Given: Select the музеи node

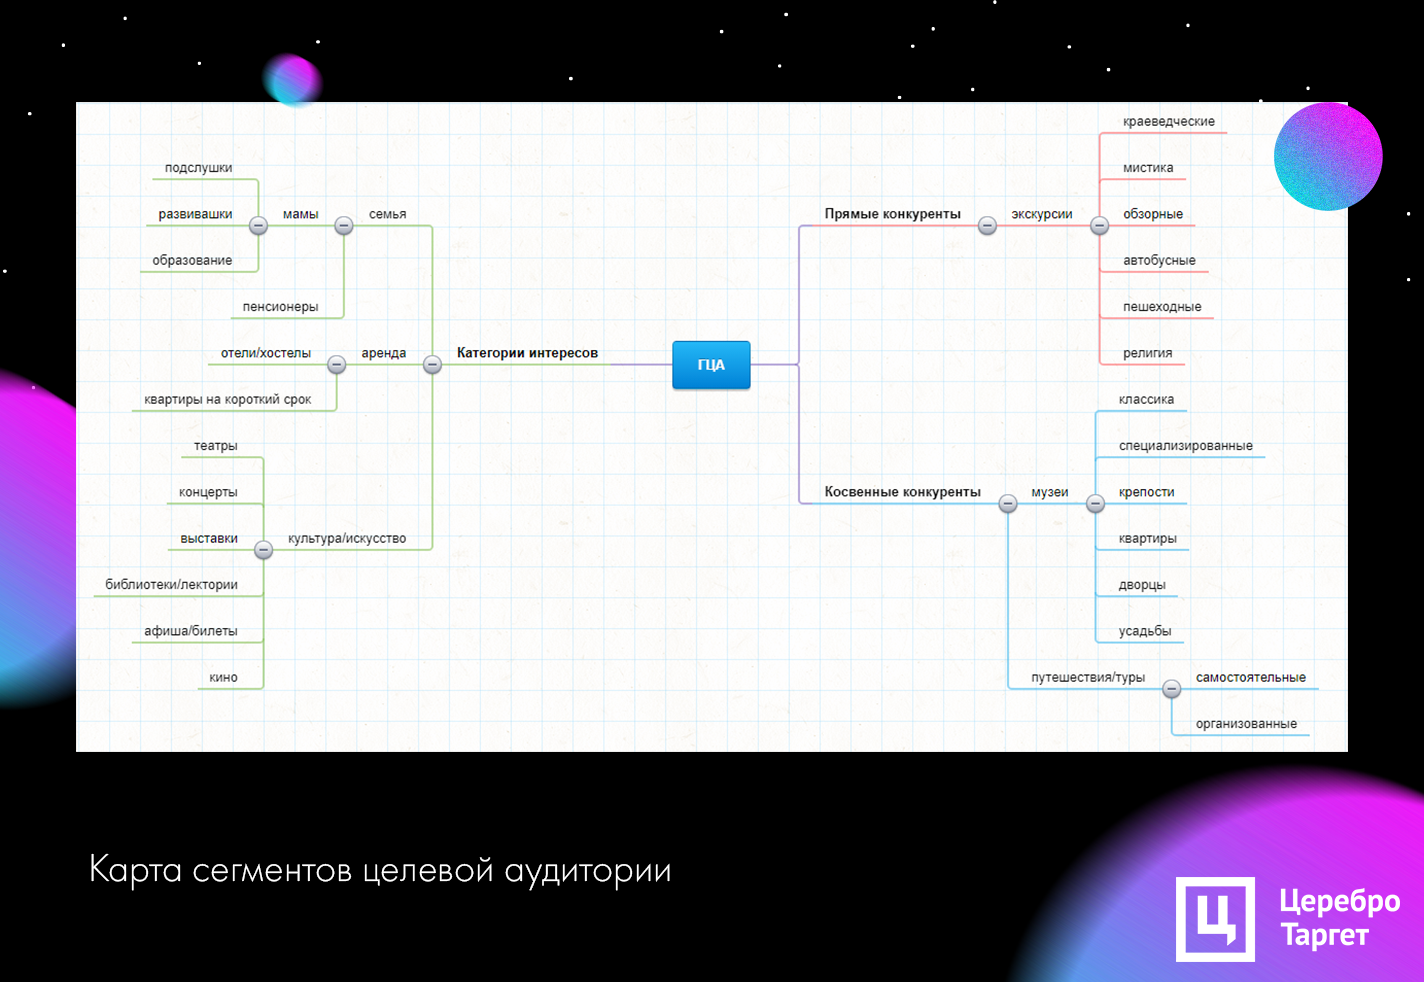Looking at the screenshot, I should coord(1050,492).
